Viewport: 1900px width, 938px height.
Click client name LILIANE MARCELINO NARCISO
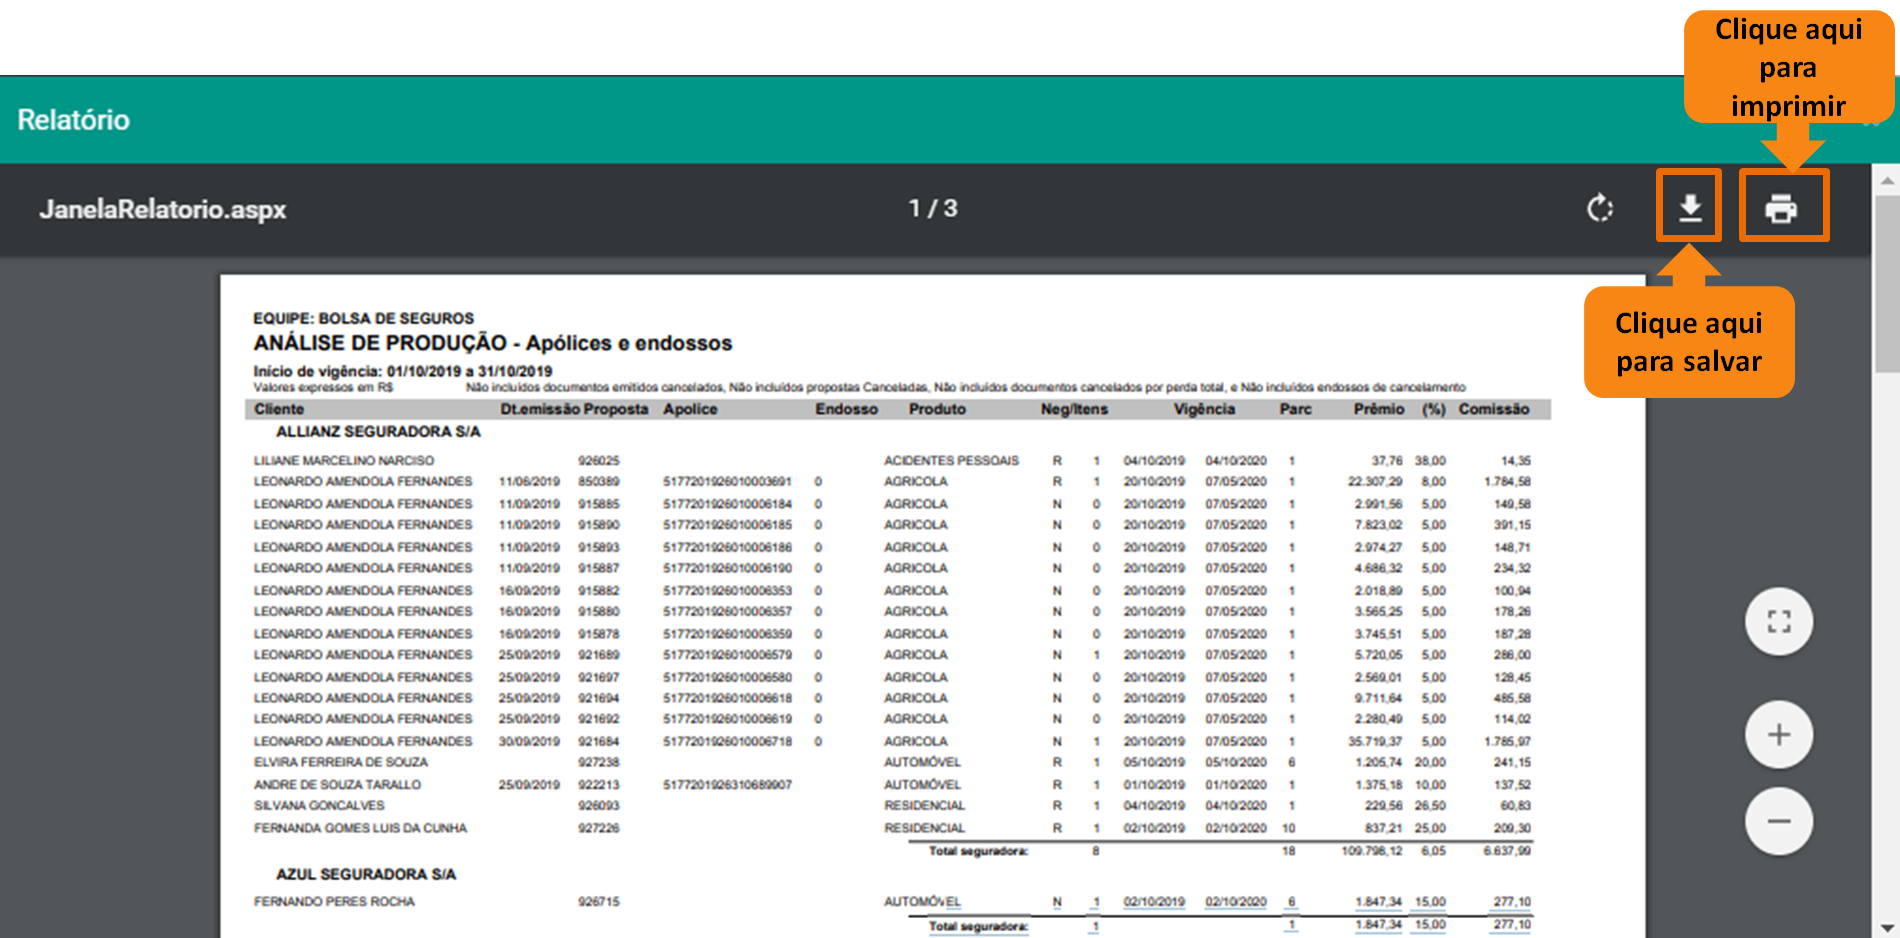(x=344, y=461)
